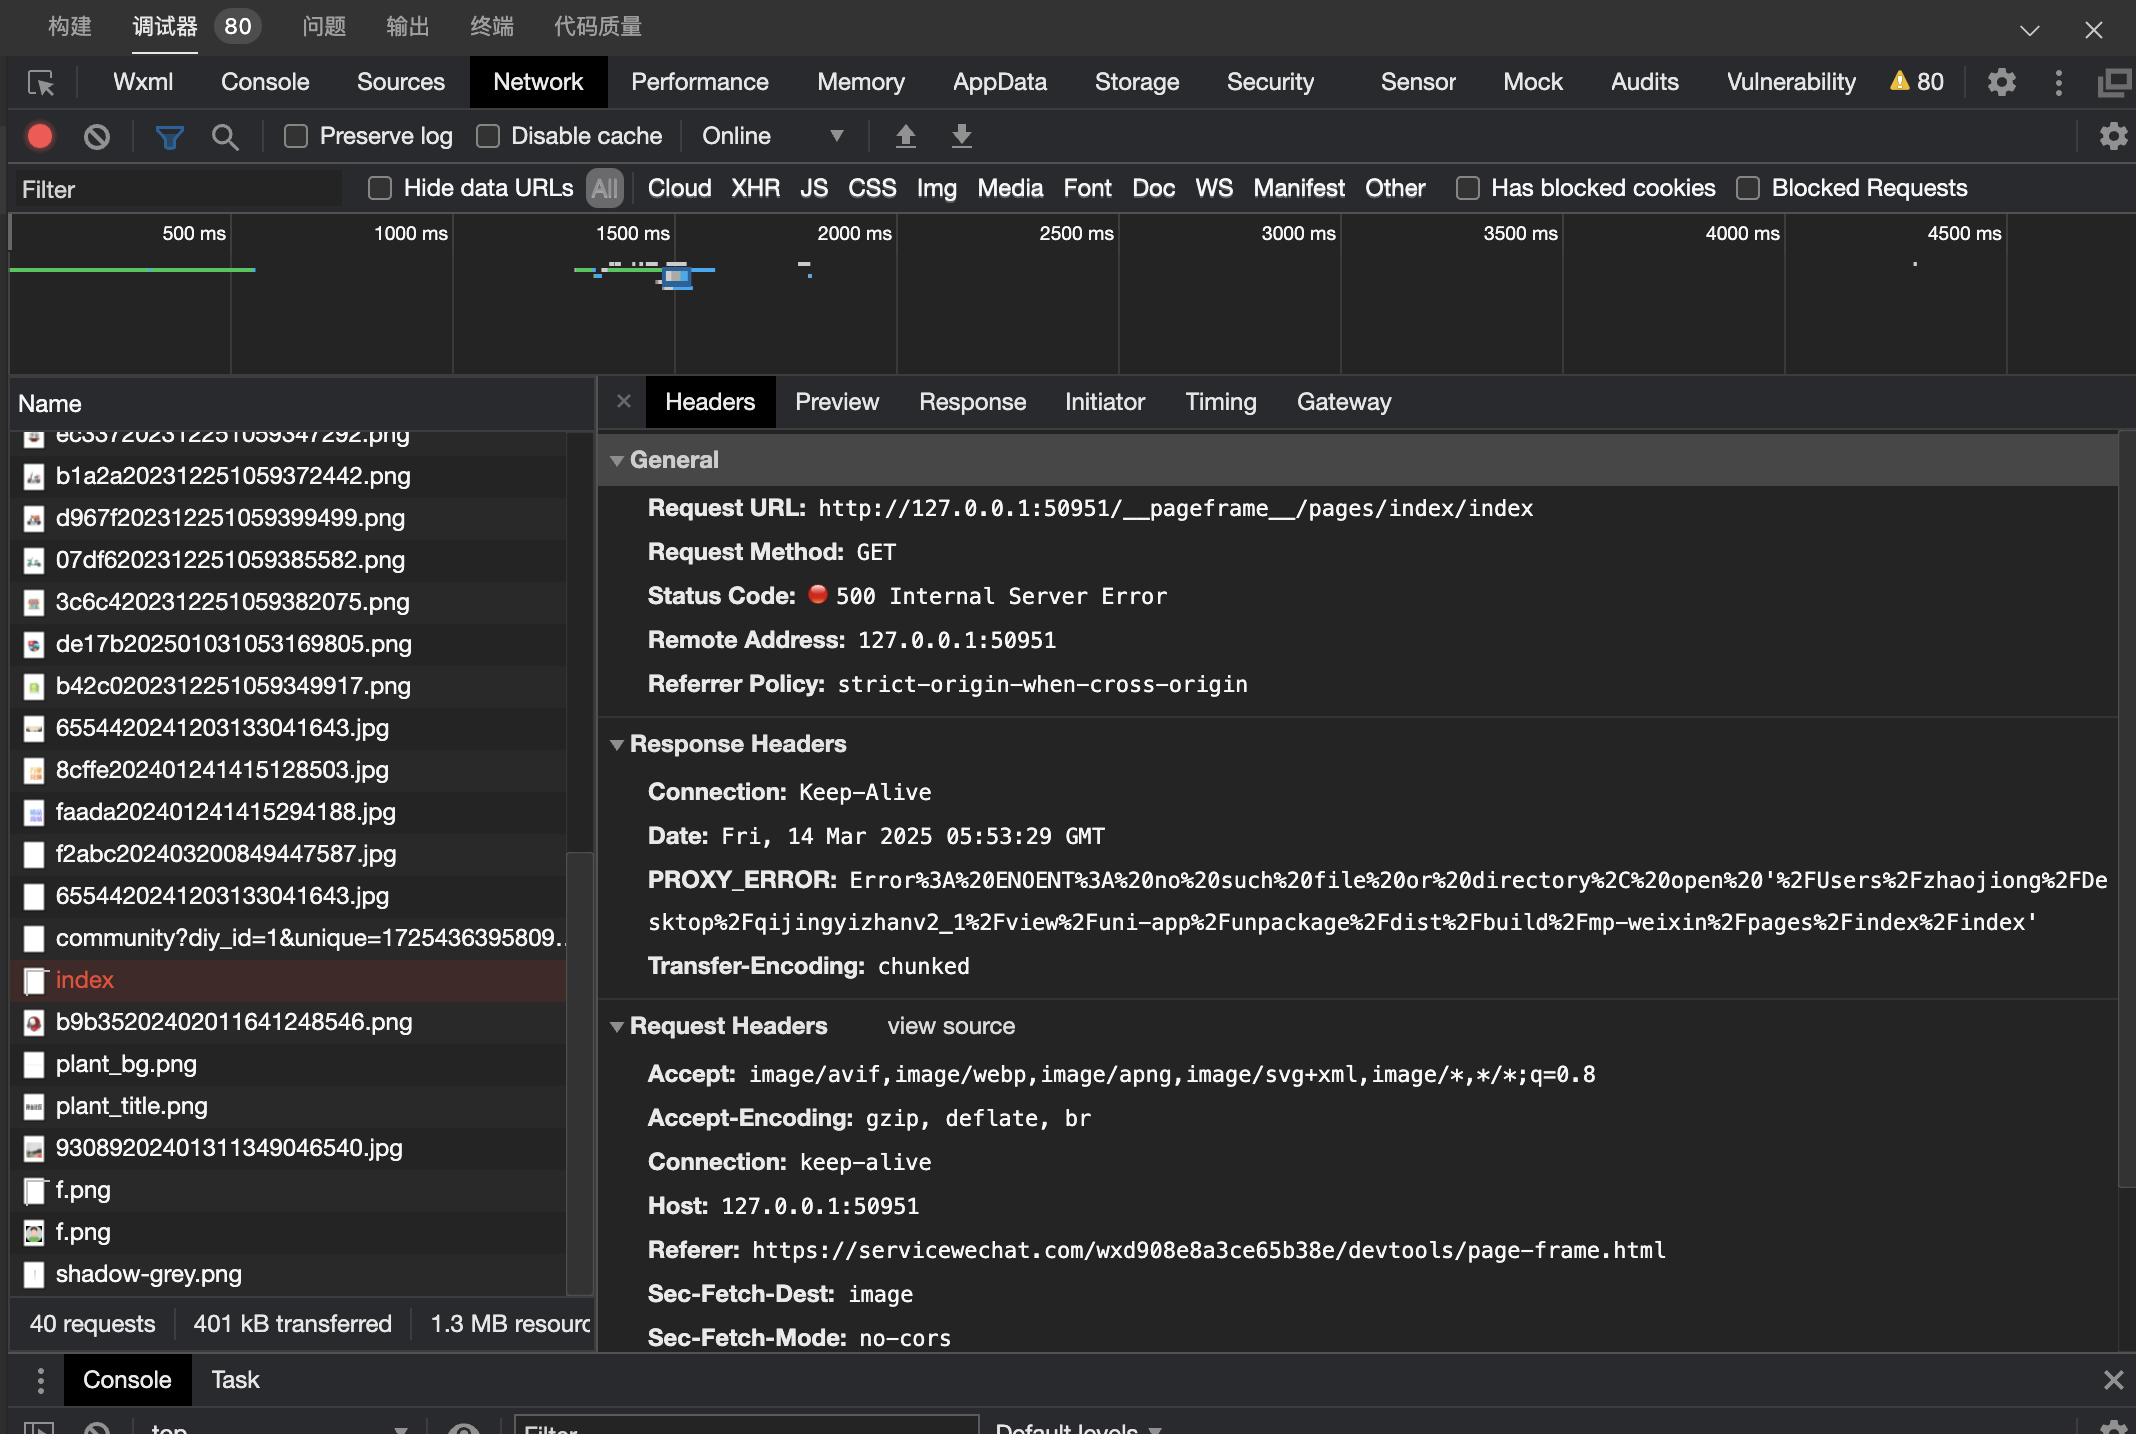Open DevTools settings gear in tab bar

click(x=2001, y=82)
